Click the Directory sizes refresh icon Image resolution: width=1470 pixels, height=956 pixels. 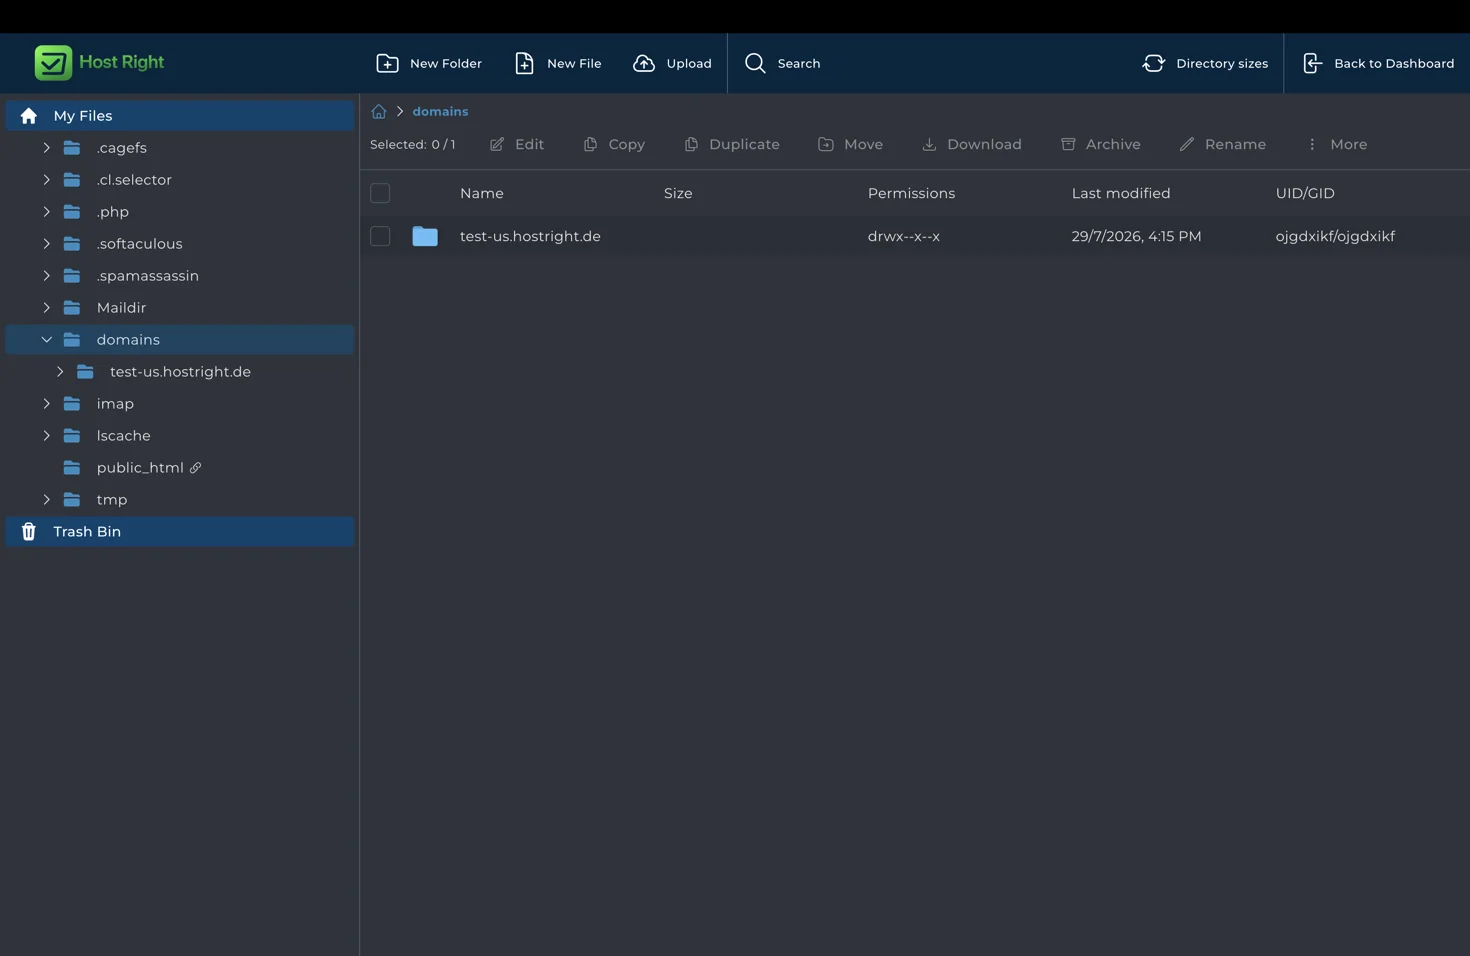(x=1153, y=63)
